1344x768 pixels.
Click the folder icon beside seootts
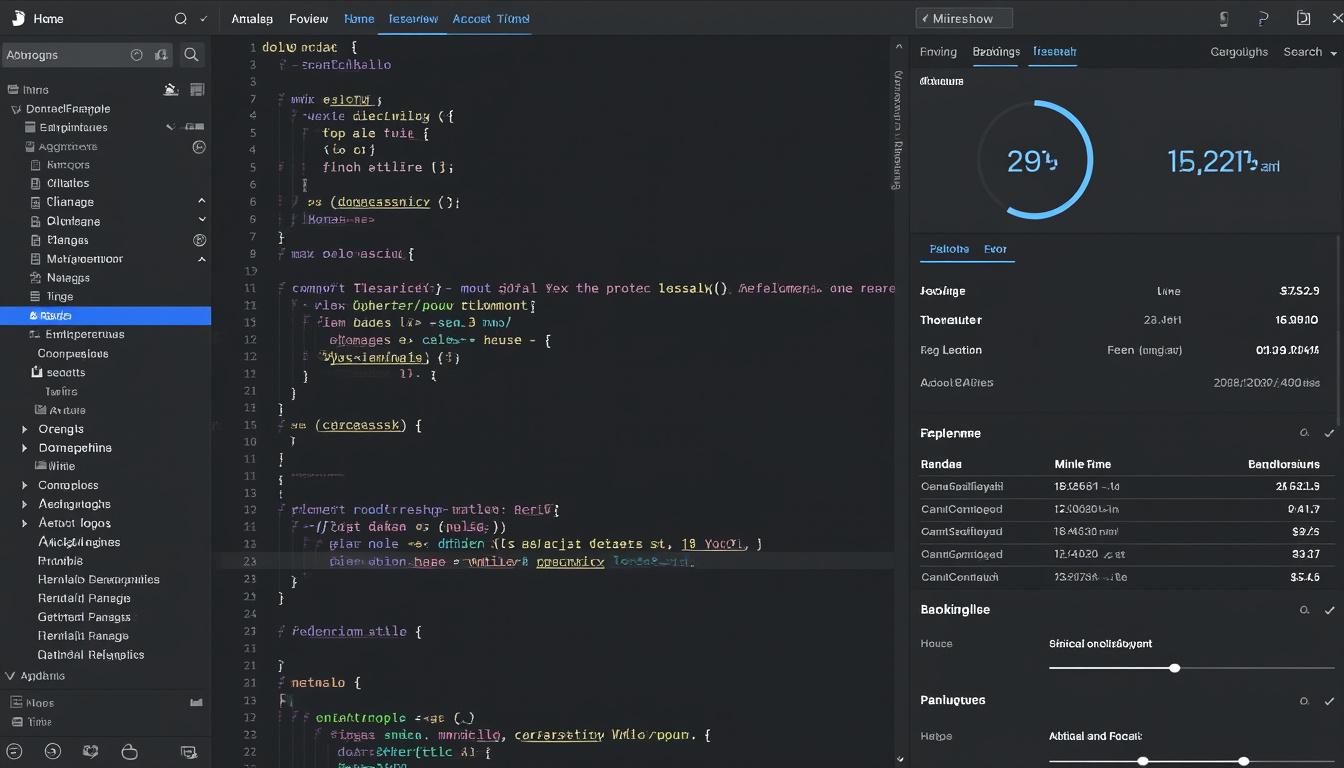tap(37, 372)
